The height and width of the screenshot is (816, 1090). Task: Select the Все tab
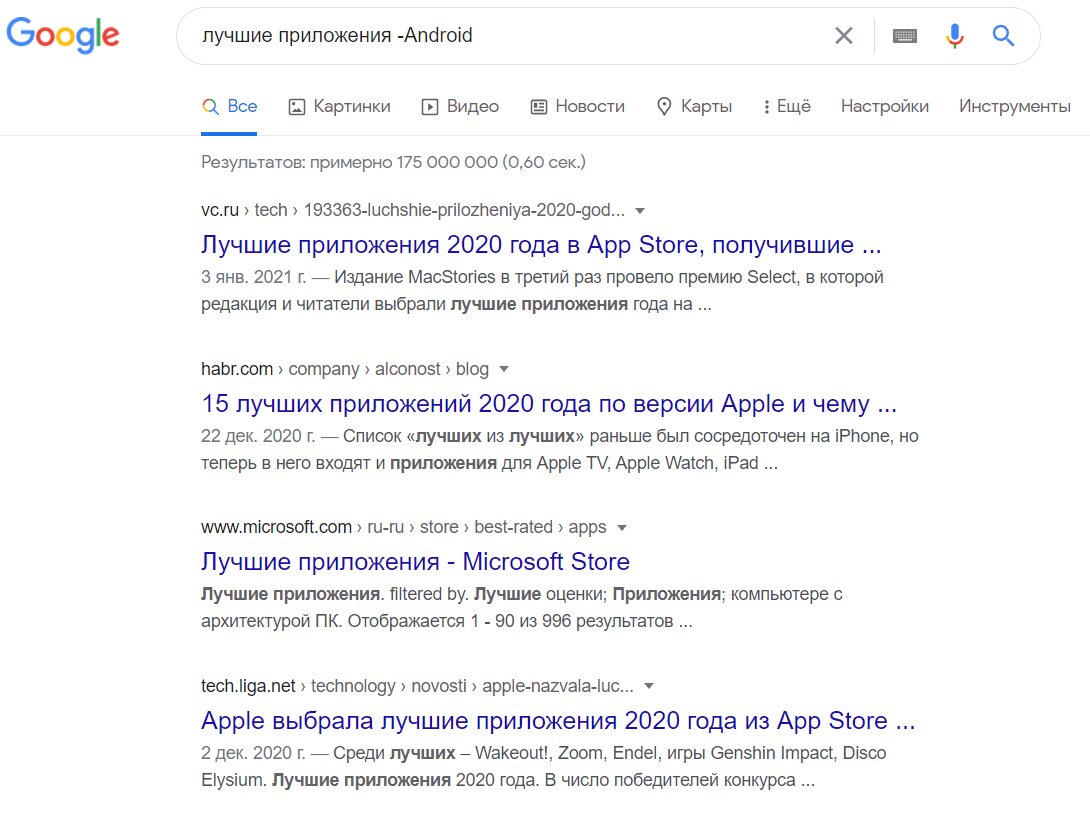coord(229,106)
